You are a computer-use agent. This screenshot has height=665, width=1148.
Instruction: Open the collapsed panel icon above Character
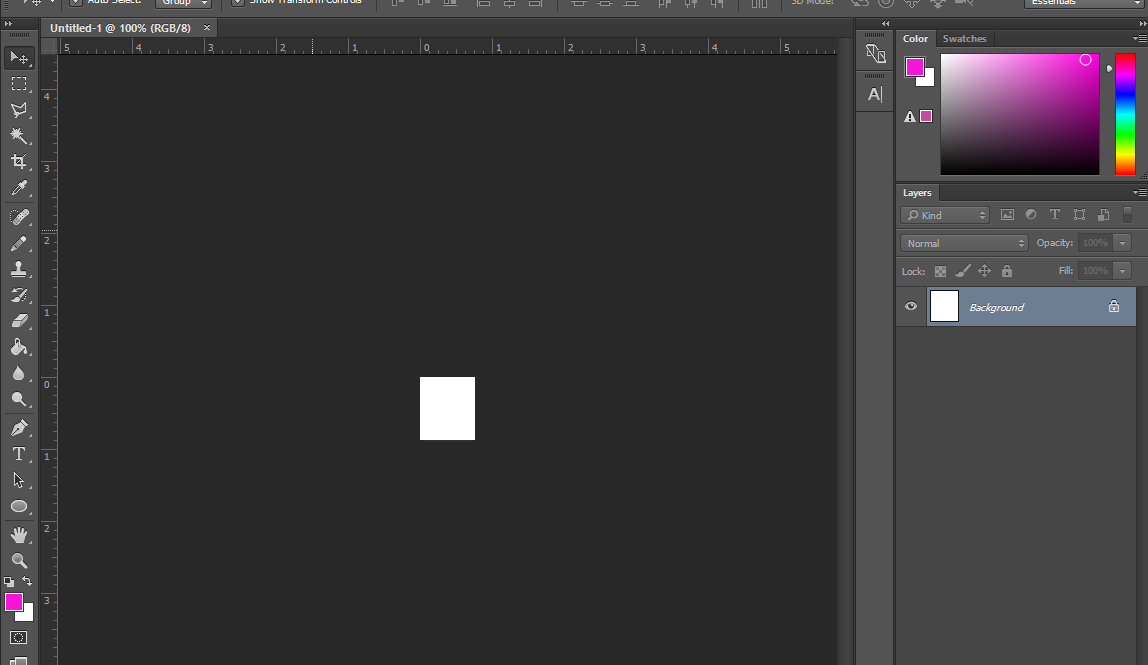point(875,53)
